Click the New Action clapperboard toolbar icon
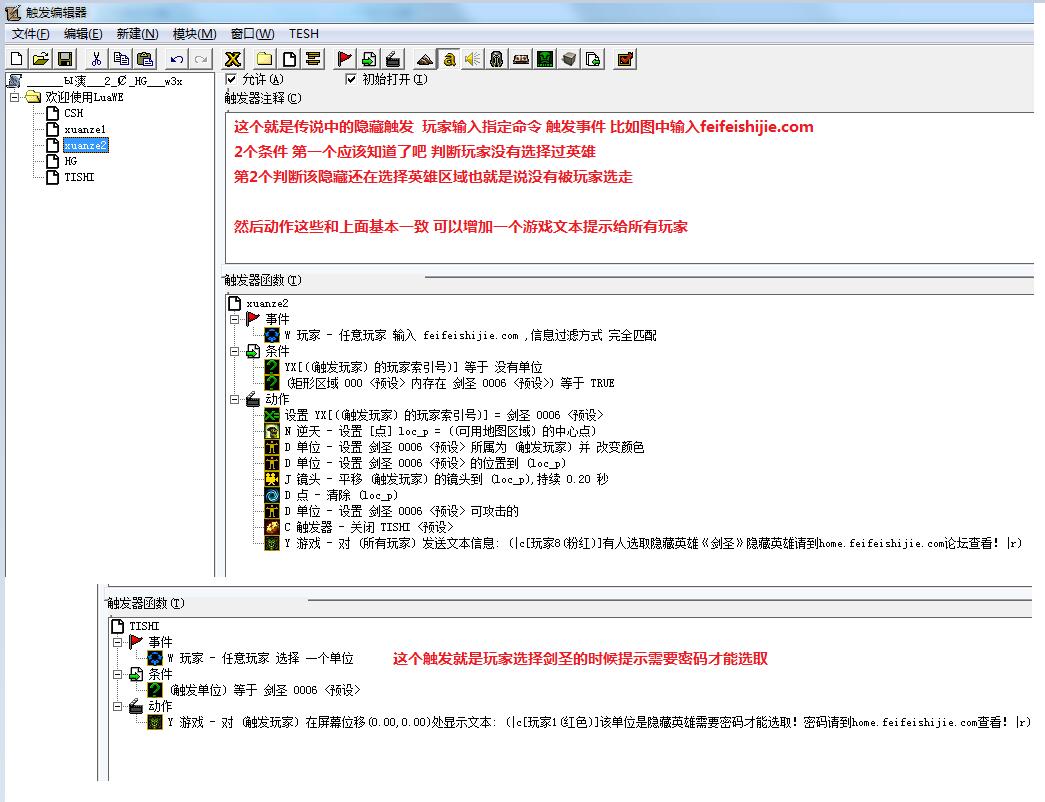The width and height of the screenshot is (1045, 802). point(393,59)
